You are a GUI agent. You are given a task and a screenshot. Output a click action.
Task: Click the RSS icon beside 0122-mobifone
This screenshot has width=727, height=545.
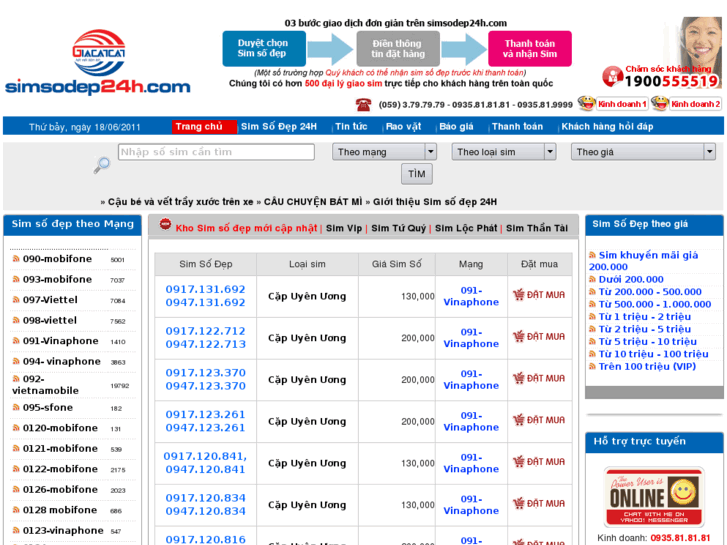coord(16,468)
